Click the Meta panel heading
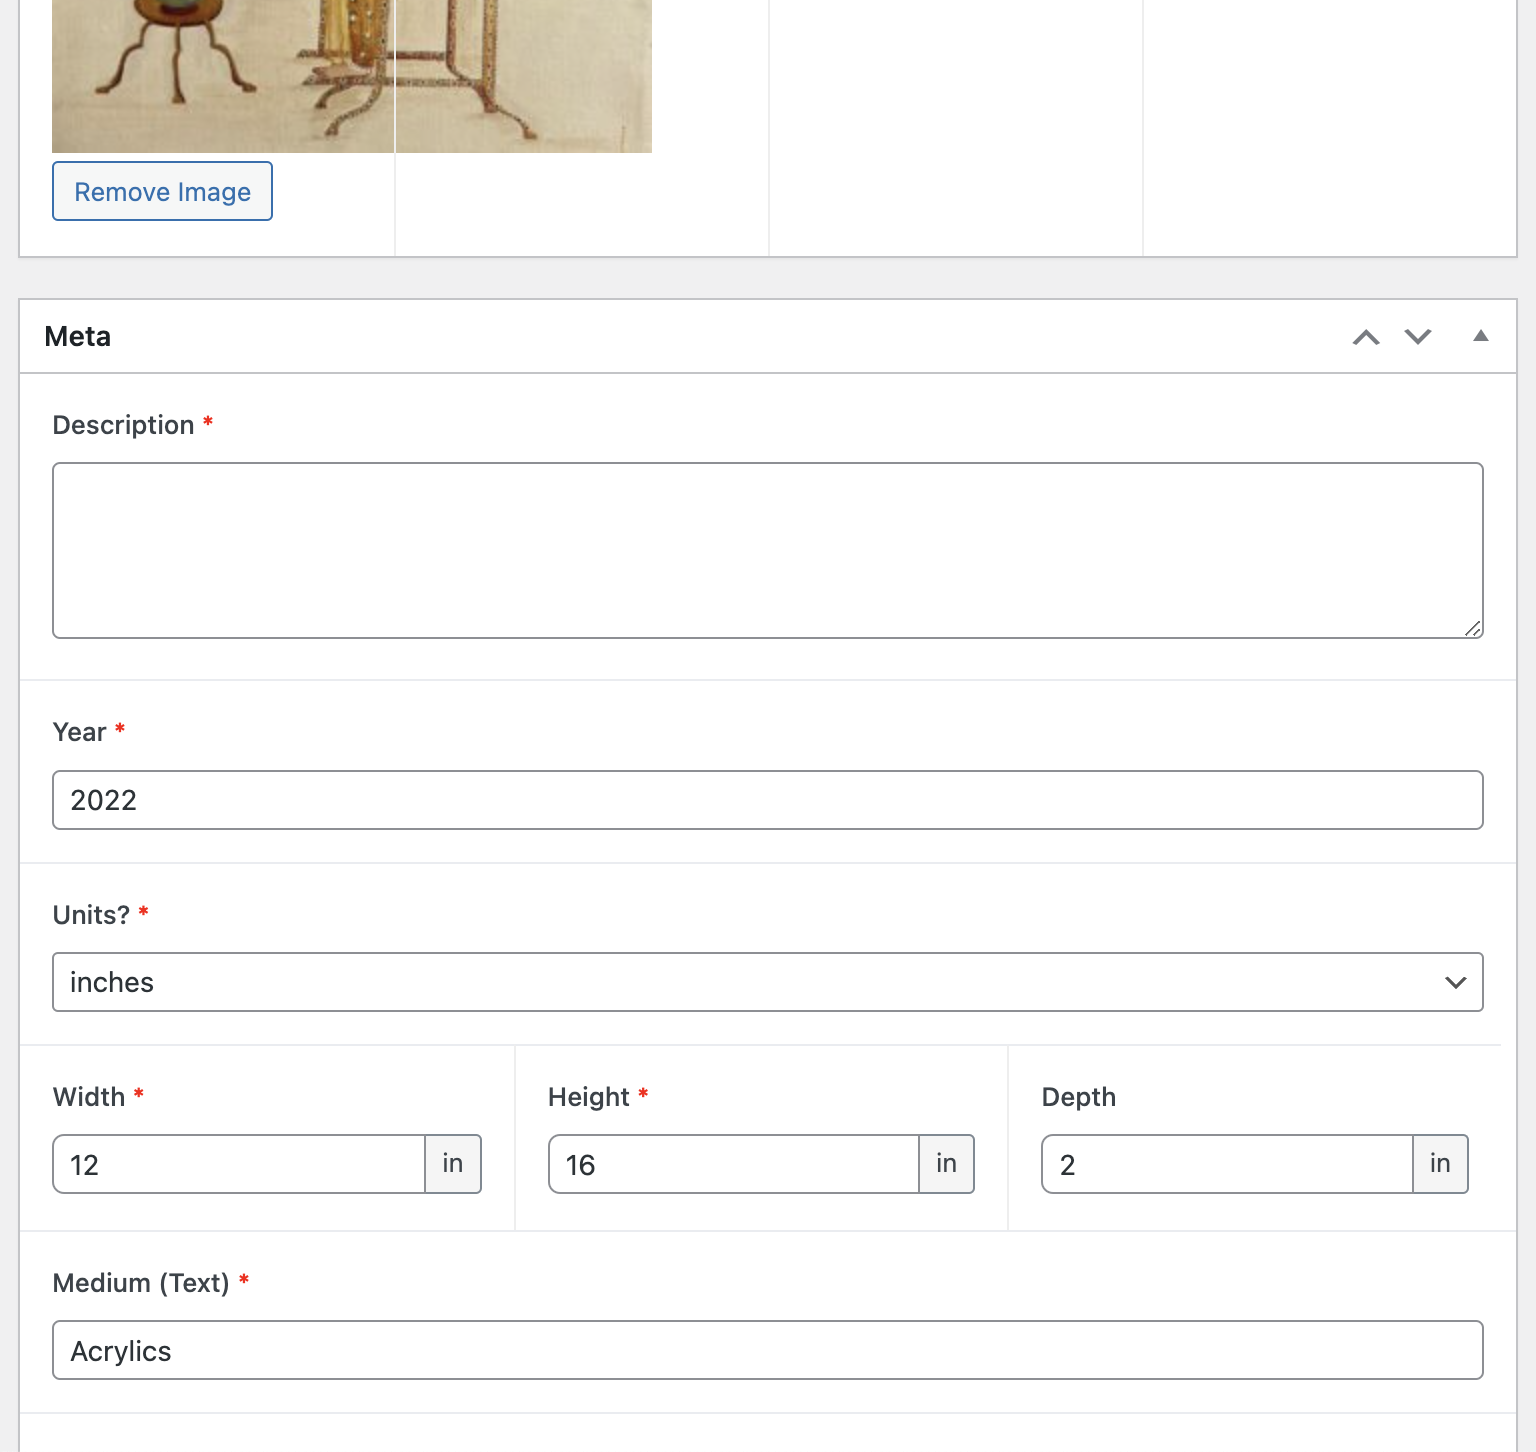The width and height of the screenshot is (1536, 1452). [78, 337]
